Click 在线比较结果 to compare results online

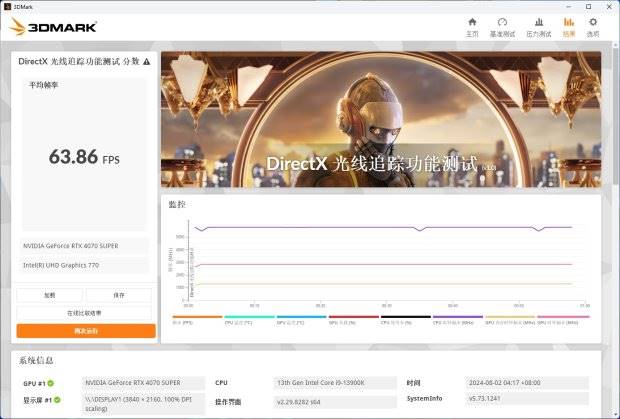click(84, 313)
